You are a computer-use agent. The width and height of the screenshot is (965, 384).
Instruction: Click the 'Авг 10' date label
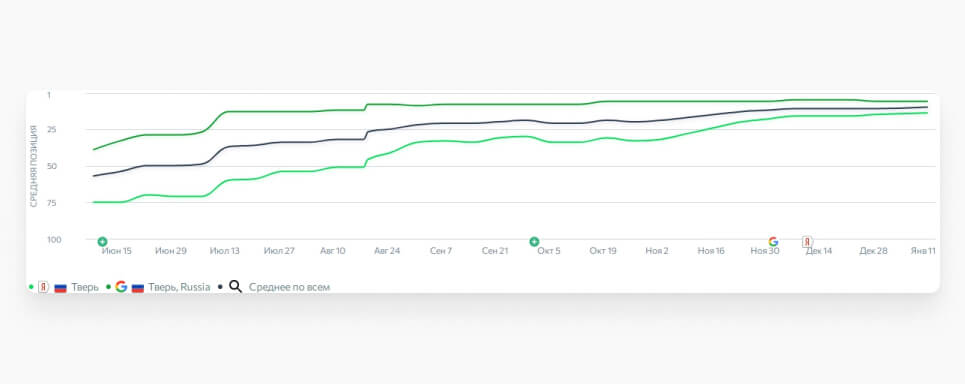tap(333, 251)
